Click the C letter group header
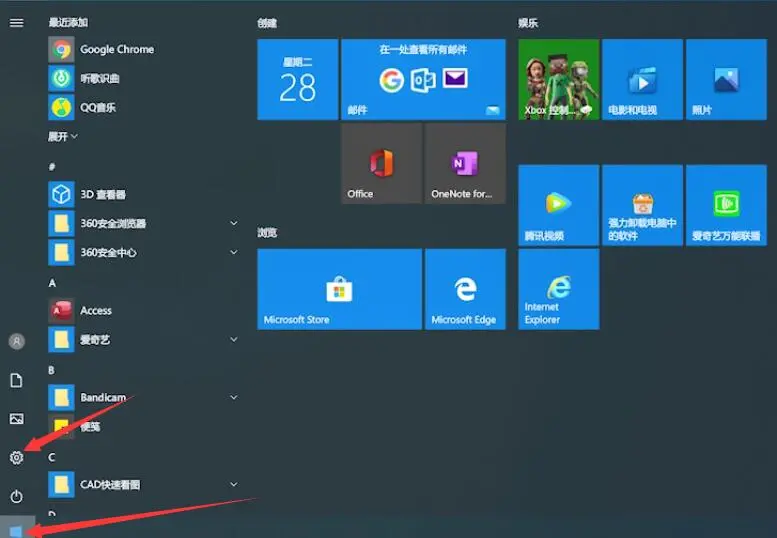Image resolution: width=777 pixels, height=538 pixels. 52,457
